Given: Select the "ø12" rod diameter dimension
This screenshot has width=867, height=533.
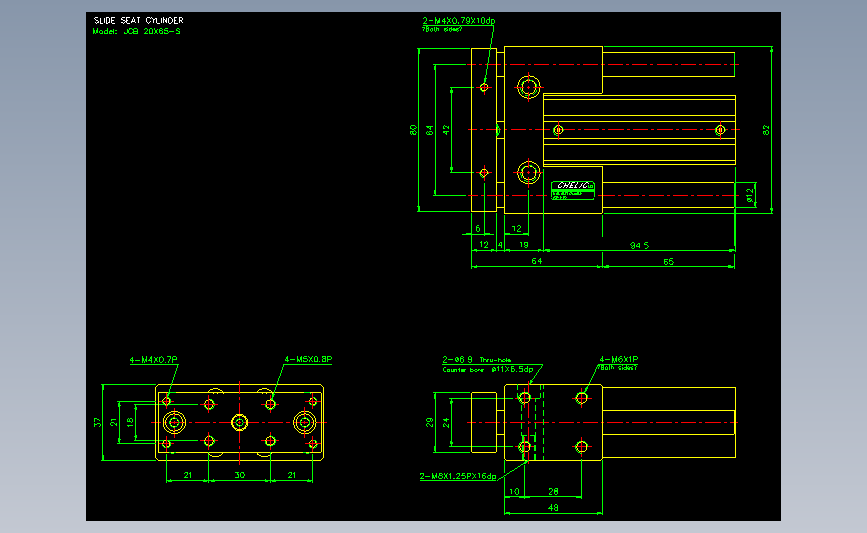Looking at the screenshot, I should tap(750, 195).
